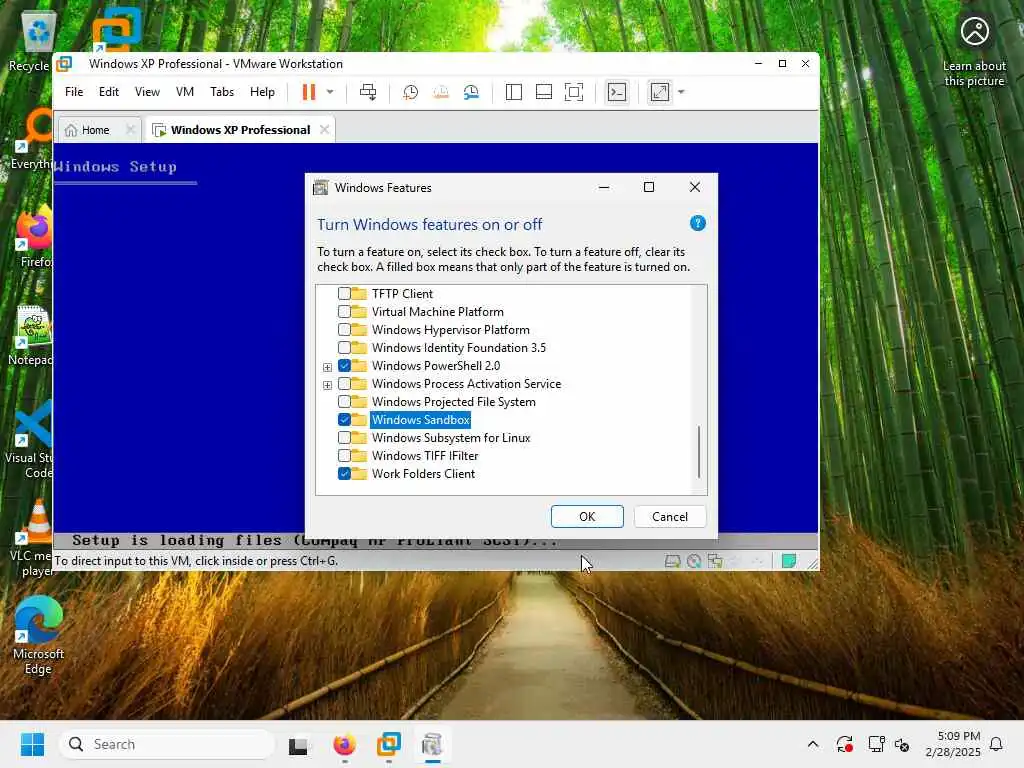Click the hard disk status icon in VMware
This screenshot has width=1024, height=768.
[x=672, y=561]
